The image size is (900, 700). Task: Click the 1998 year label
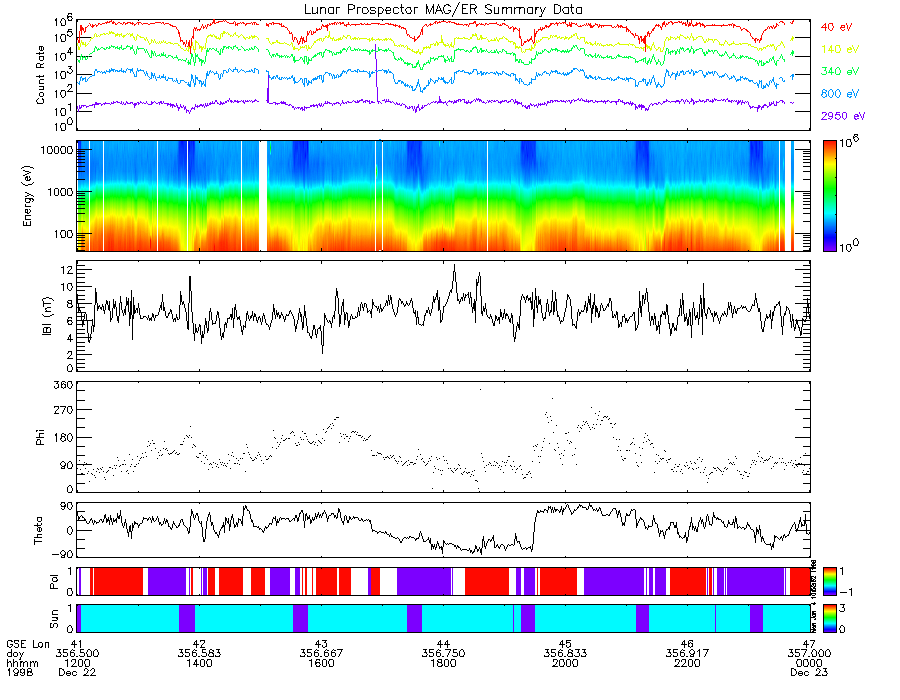pyautogui.click(x=20, y=672)
